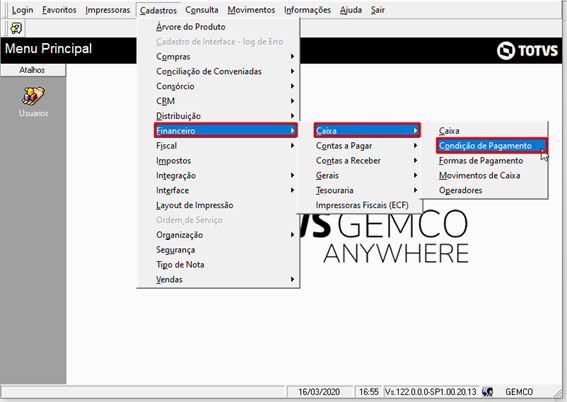Expand the Compras submenu
This screenshot has height=402, width=567.
tap(218, 56)
